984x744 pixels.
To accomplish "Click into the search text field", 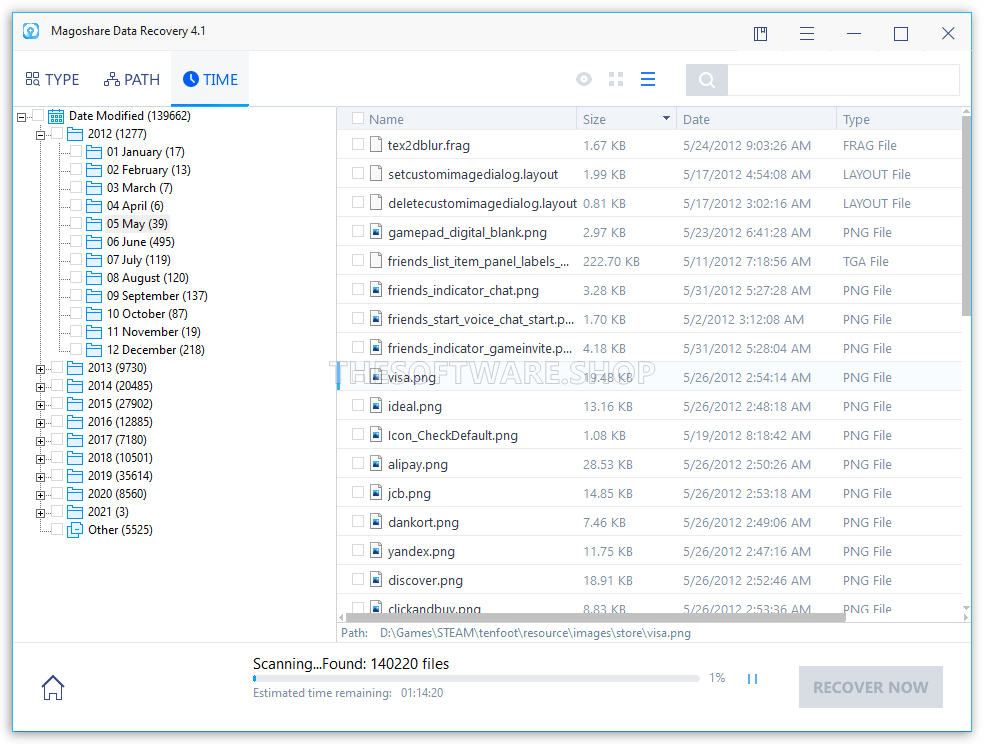I will tap(843, 80).
